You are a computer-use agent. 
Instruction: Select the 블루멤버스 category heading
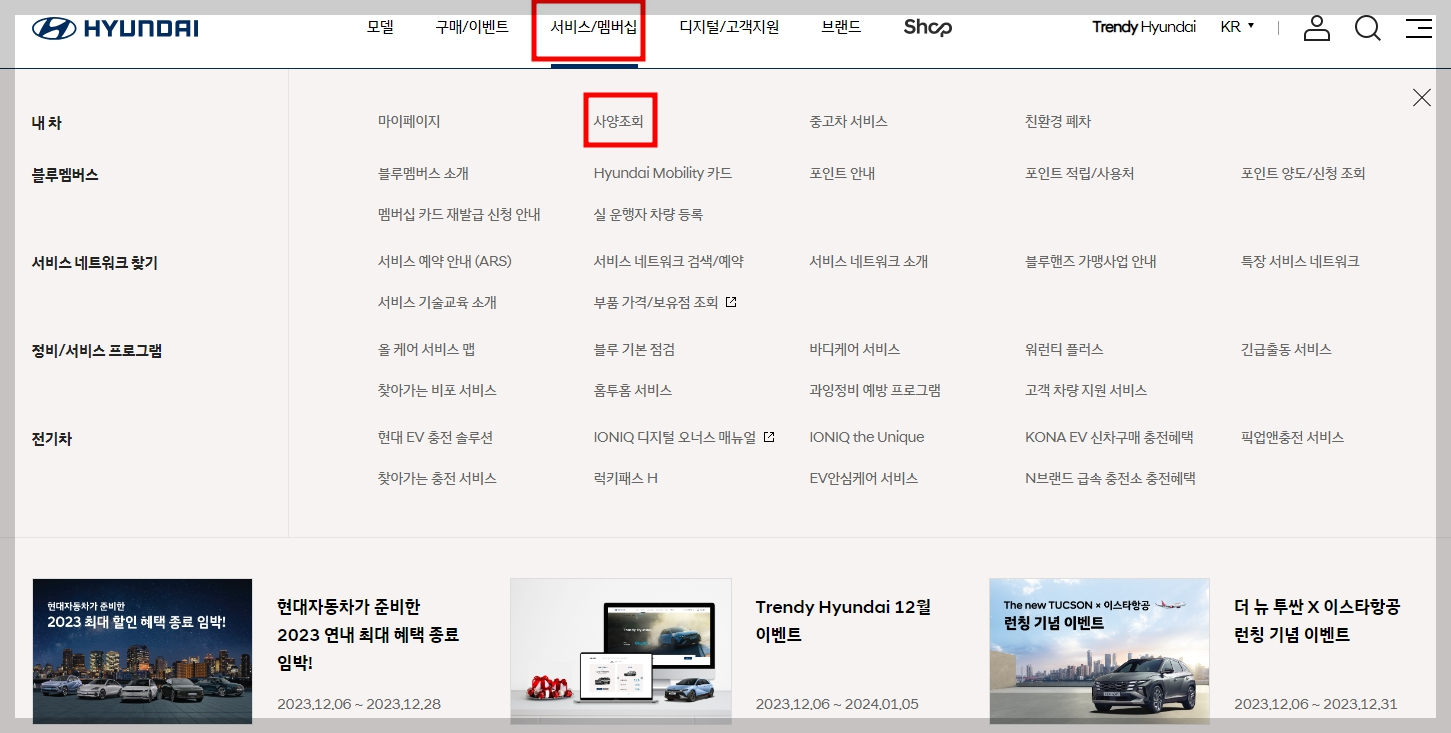point(65,175)
